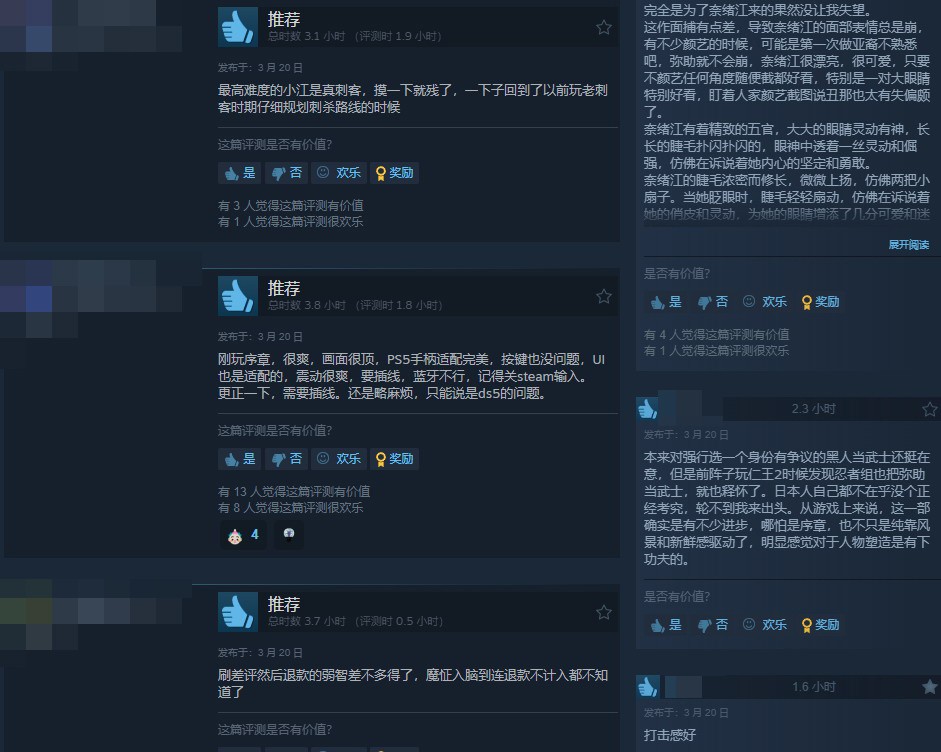Toggle star on the 2.3 hour review
941x752 pixels.
[930, 409]
